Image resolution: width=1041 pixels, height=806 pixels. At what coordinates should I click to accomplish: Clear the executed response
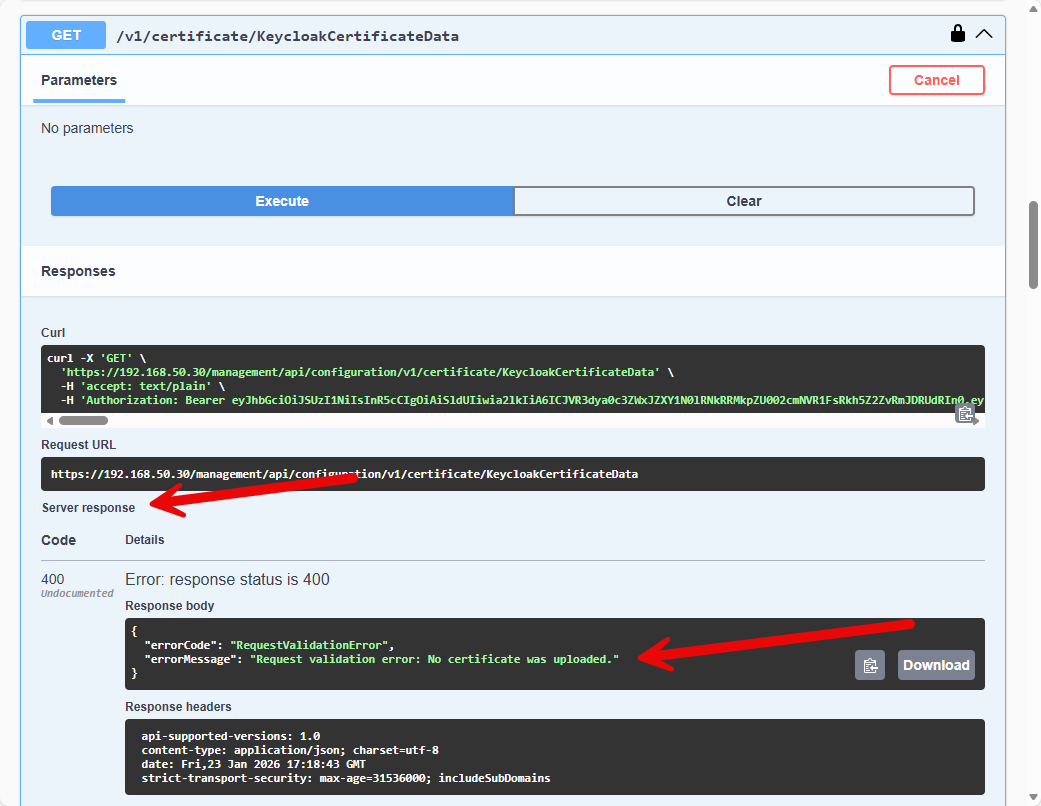(x=744, y=201)
